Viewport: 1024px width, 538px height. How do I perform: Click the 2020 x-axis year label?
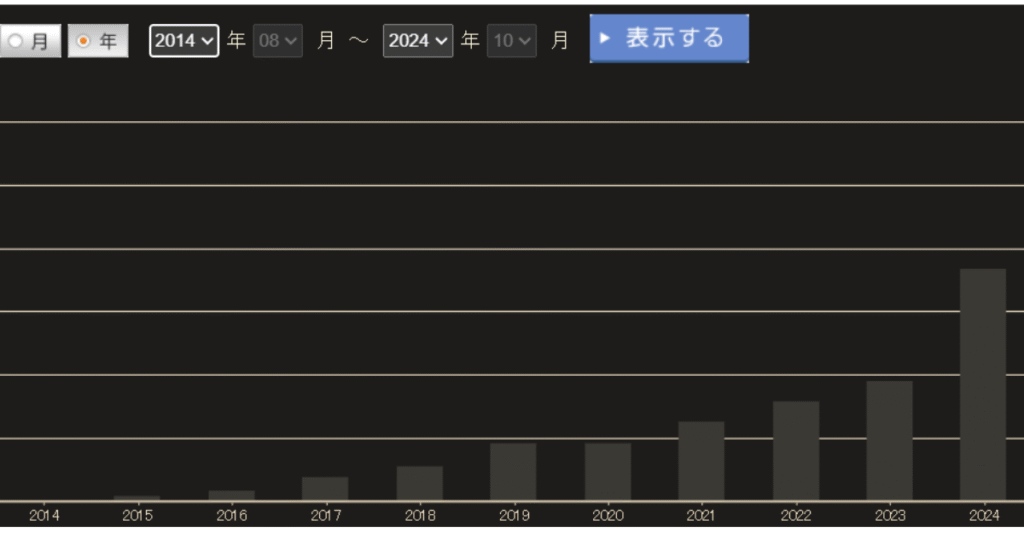[x=607, y=516]
